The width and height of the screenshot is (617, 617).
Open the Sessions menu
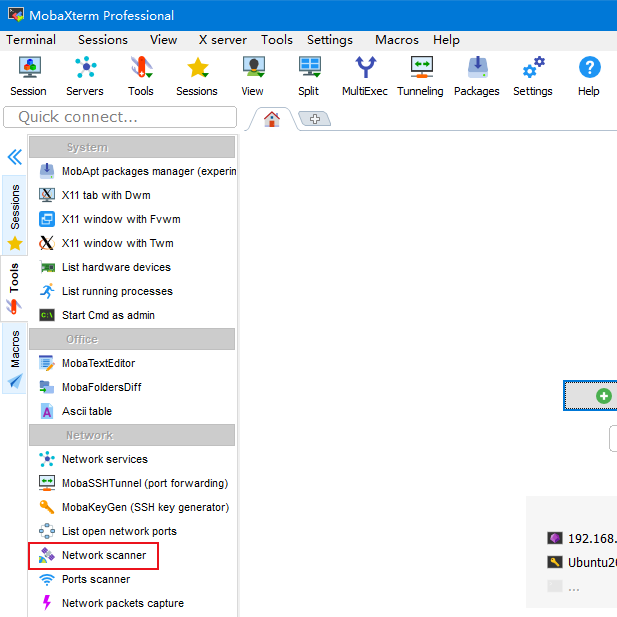[103, 40]
